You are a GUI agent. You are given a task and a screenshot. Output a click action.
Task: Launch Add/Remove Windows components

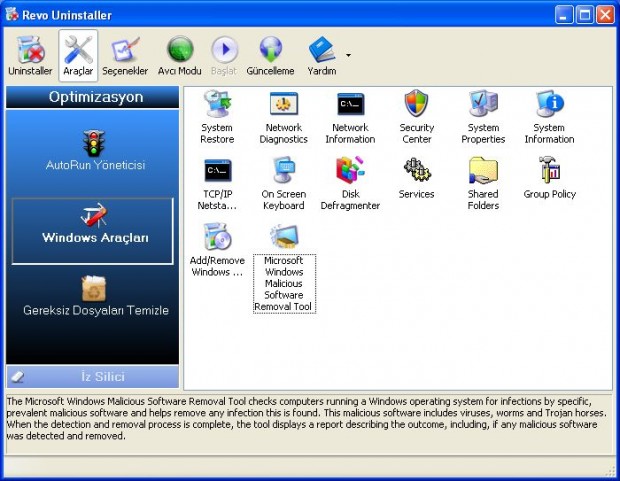pos(217,250)
